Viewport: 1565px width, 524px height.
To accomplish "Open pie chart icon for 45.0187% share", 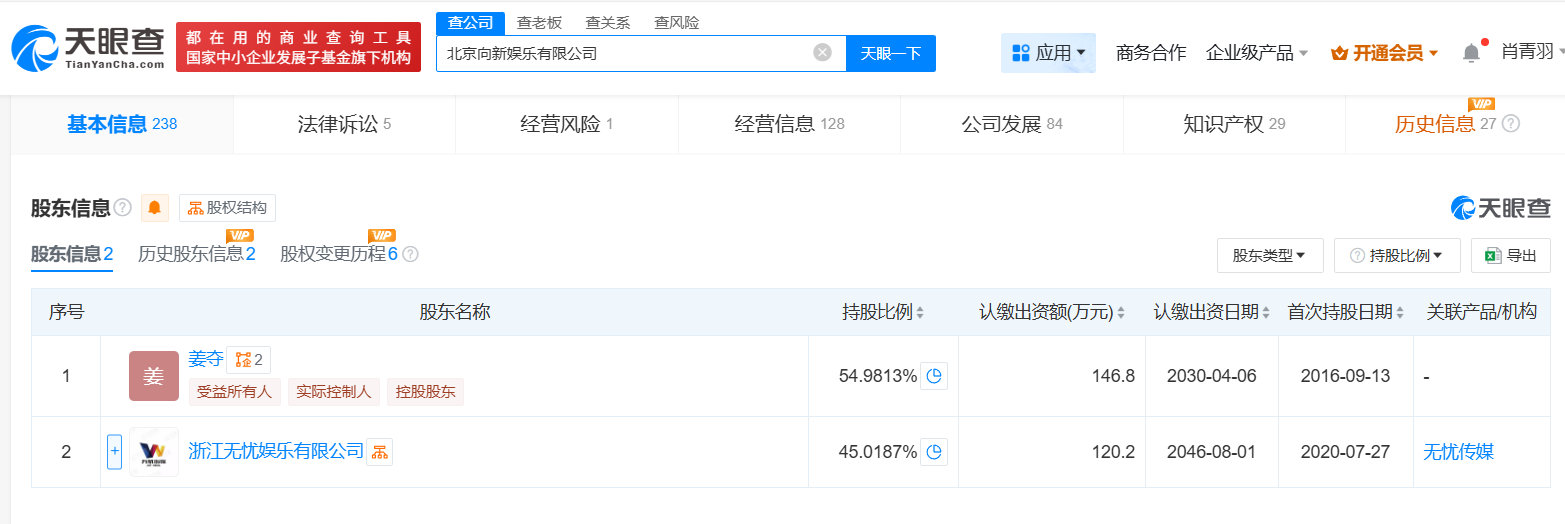I will pyautogui.click(x=934, y=452).
